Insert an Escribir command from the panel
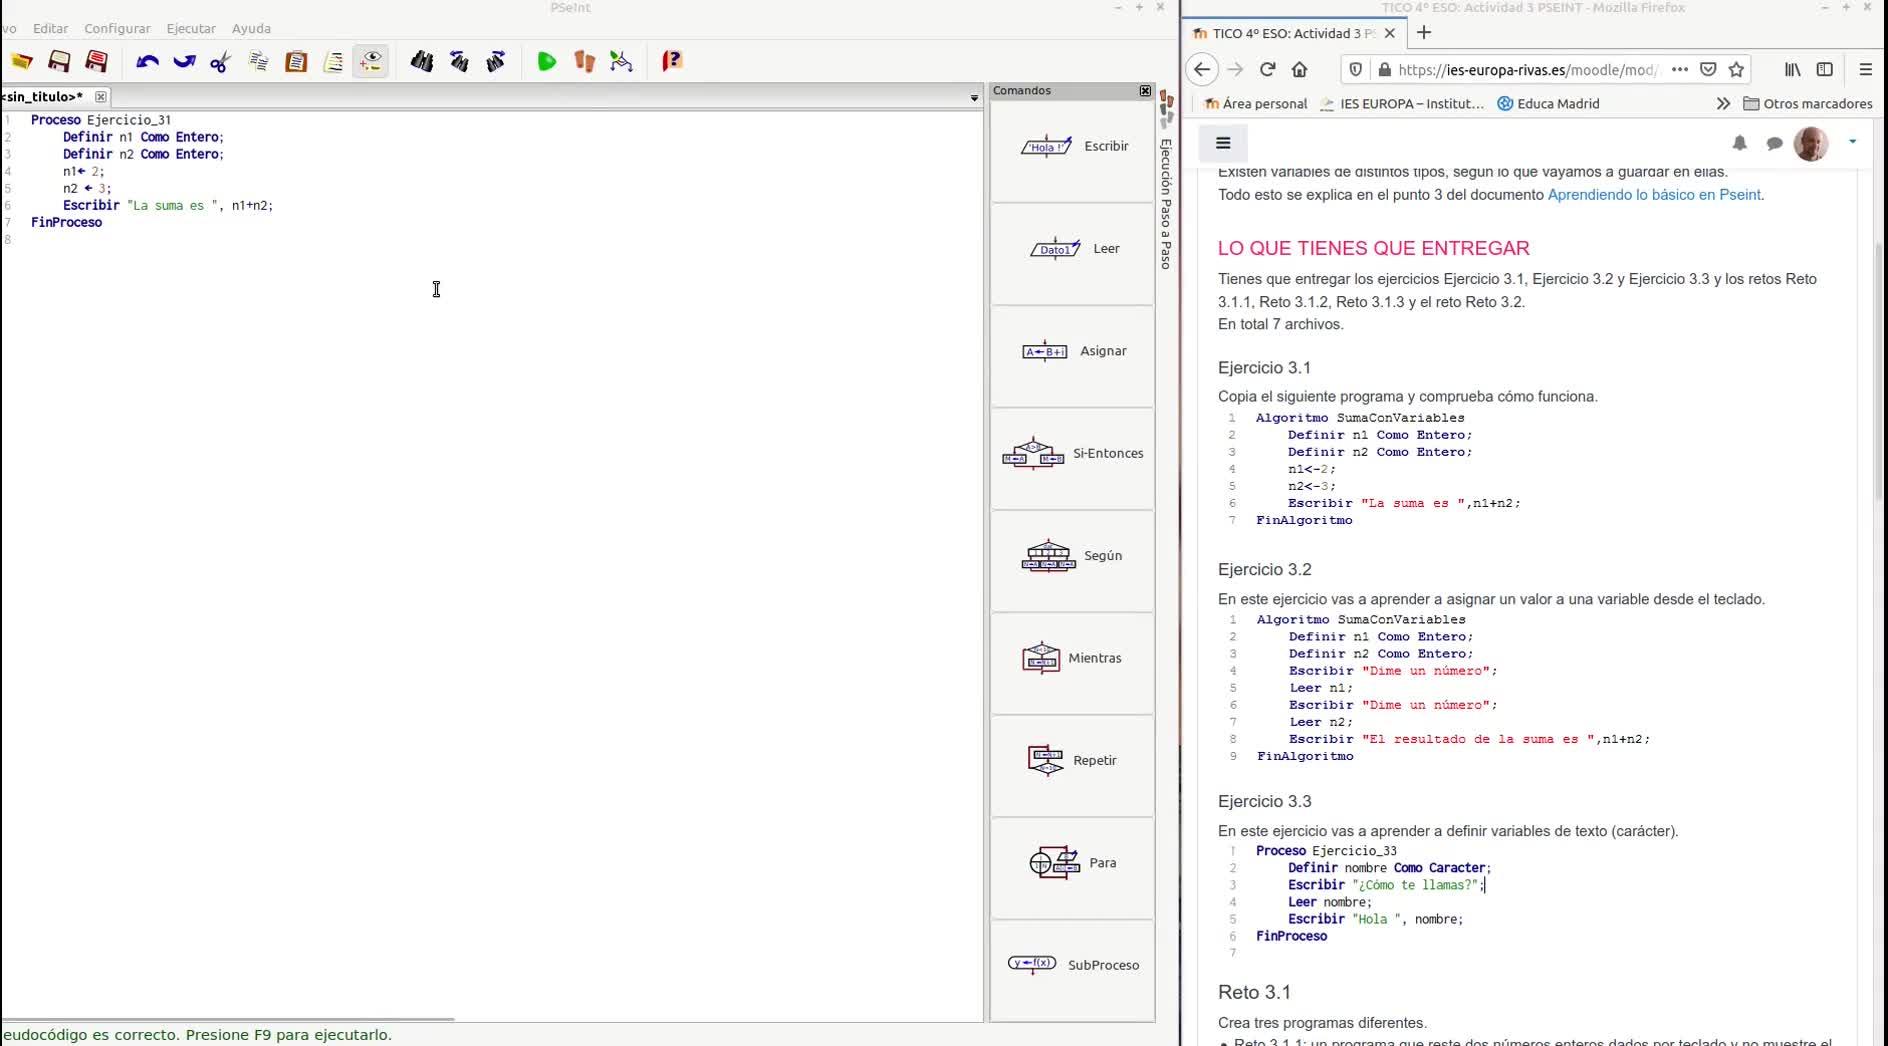 click(x=1073, y=147)
